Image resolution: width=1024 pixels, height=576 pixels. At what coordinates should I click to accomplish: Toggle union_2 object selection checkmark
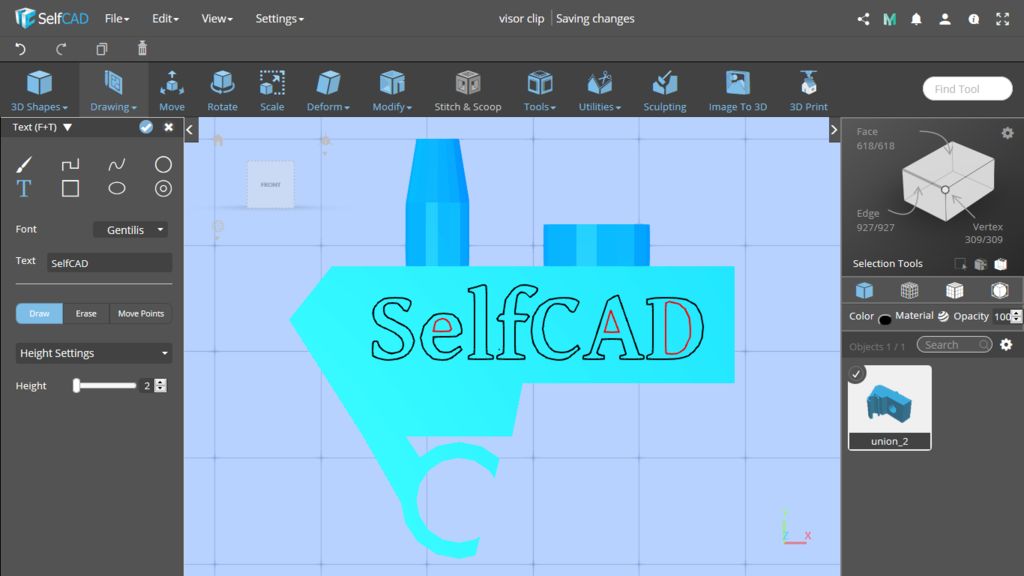pyautogui.click(x=856, y=374)
